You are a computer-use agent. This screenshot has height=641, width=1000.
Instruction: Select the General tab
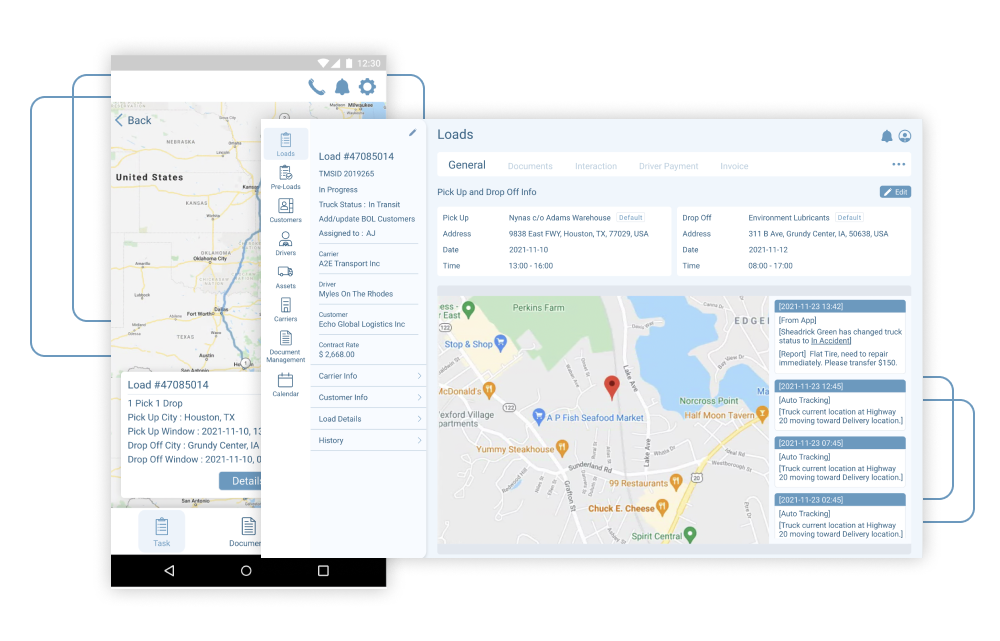[467, 165]
